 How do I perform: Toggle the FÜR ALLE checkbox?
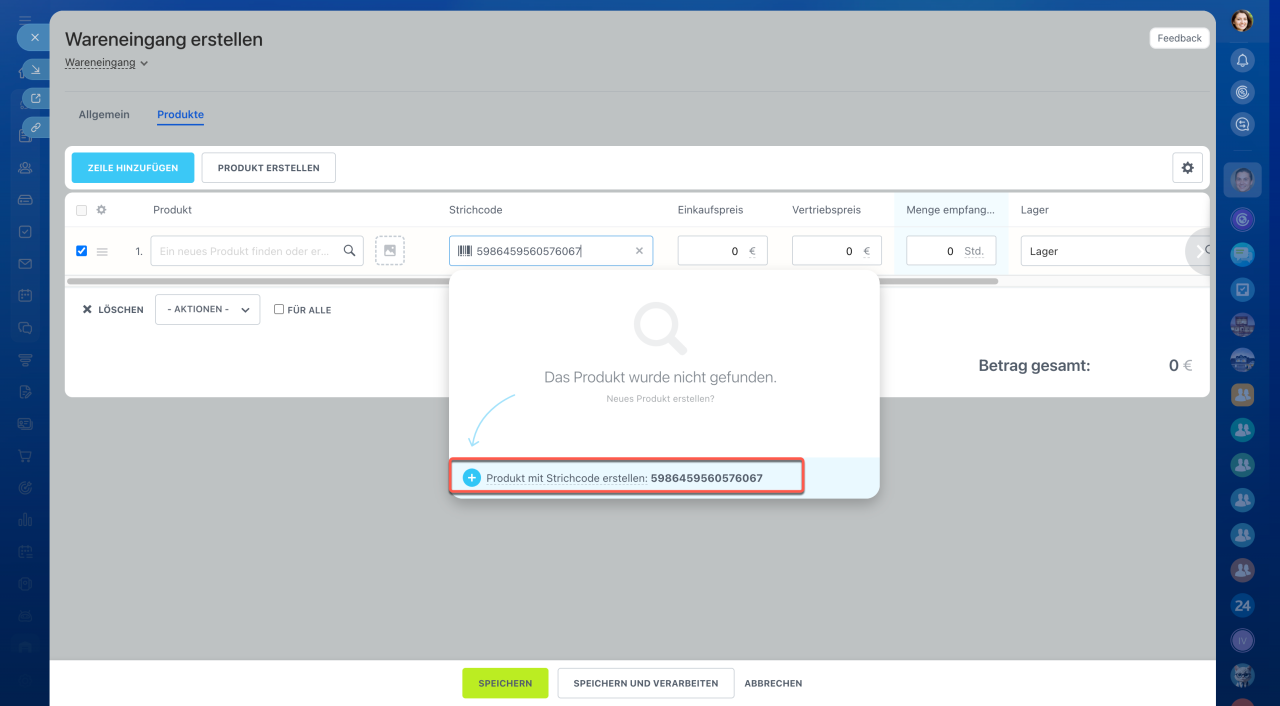pyautogui.click(x=279, y=309)
